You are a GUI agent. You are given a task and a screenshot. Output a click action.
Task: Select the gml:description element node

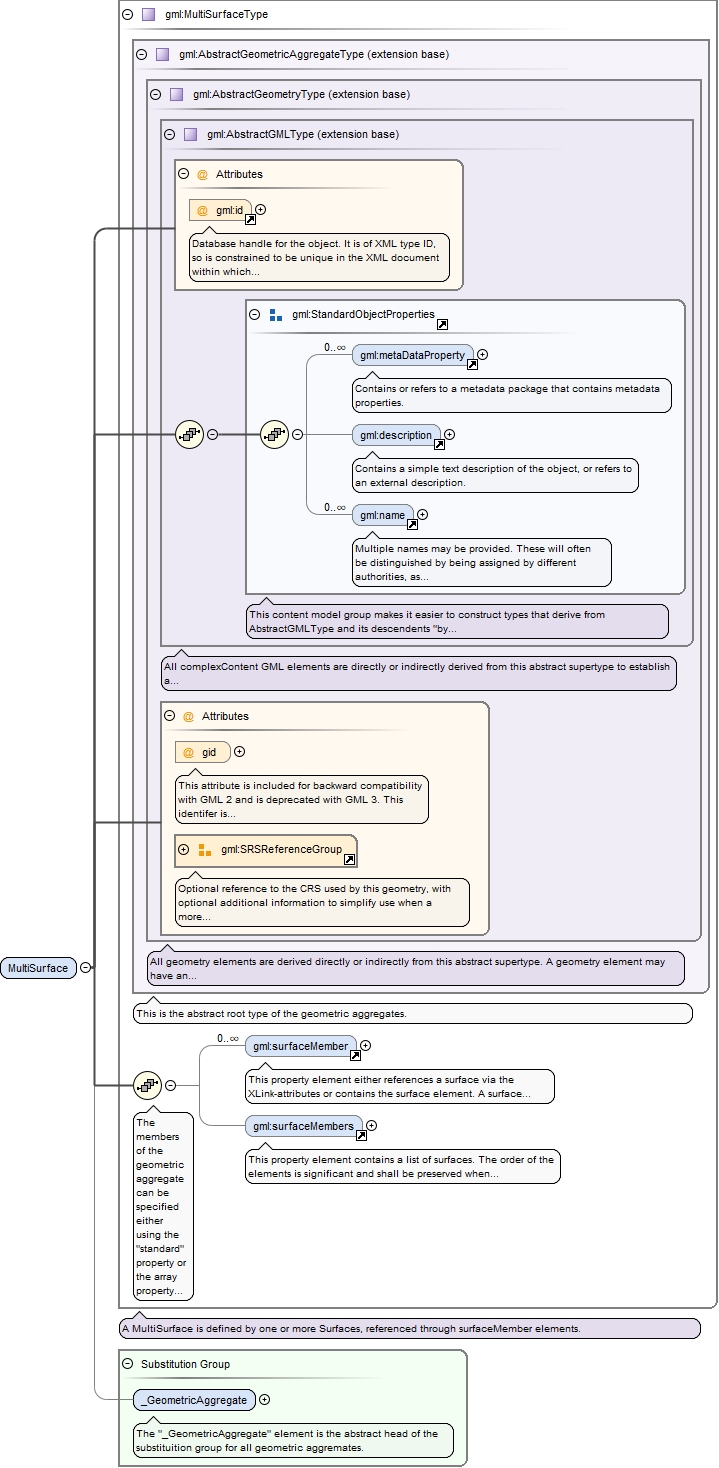[x=396, y=435]
